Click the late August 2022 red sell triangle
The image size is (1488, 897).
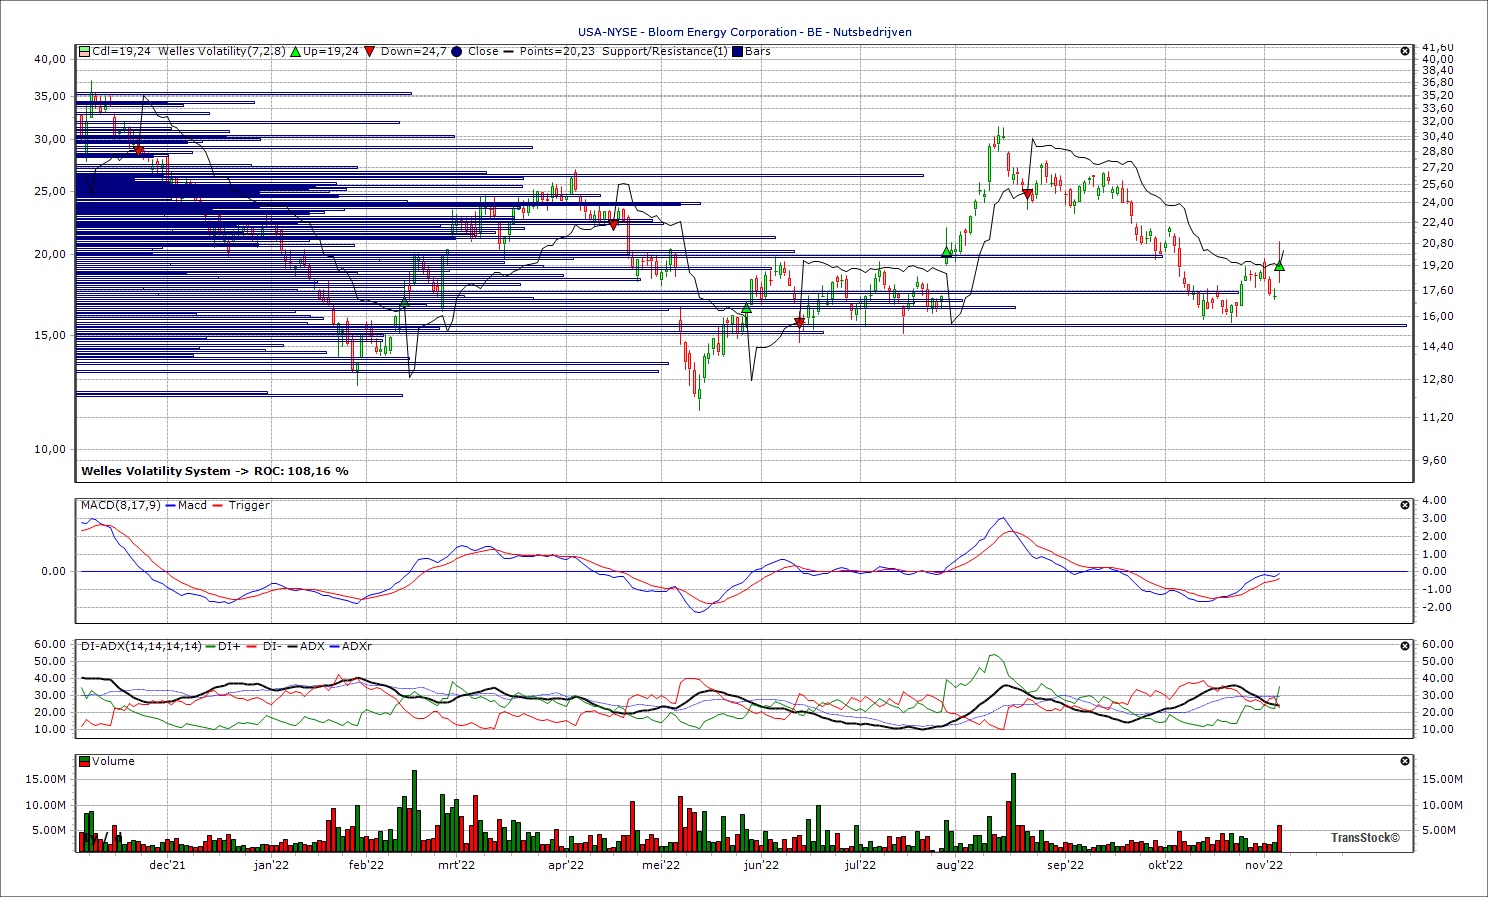(1027, 193)
